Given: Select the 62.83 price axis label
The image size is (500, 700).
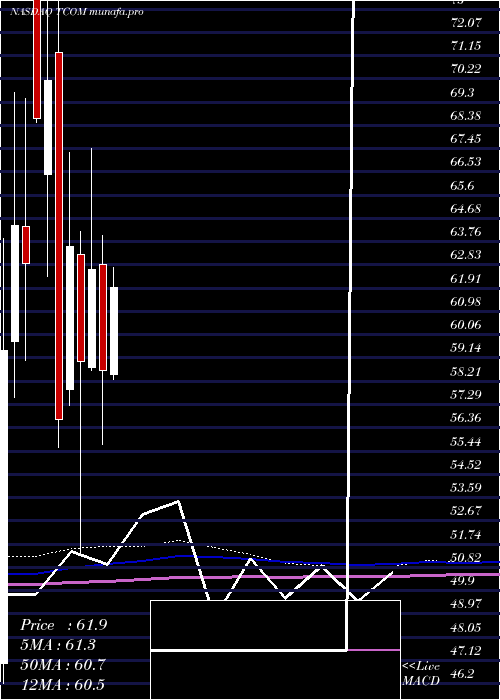Looking at the screenshot, I should [466, 255].
